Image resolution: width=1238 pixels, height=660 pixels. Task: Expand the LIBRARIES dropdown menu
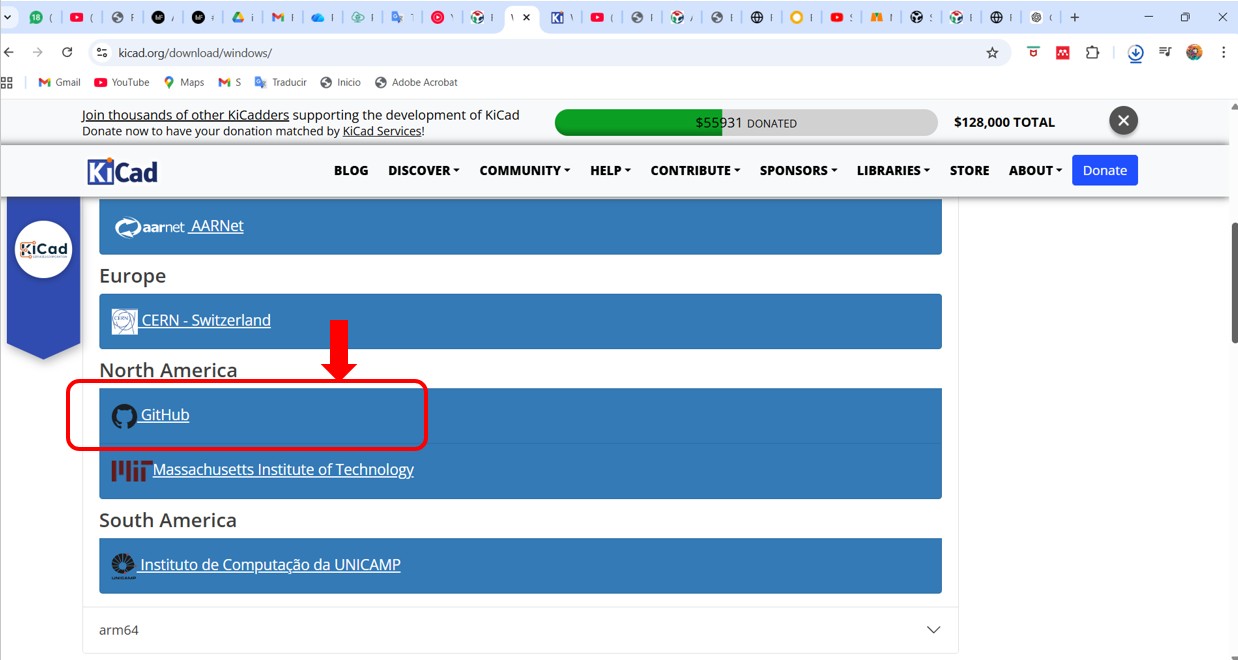click(x=893, y=171)
